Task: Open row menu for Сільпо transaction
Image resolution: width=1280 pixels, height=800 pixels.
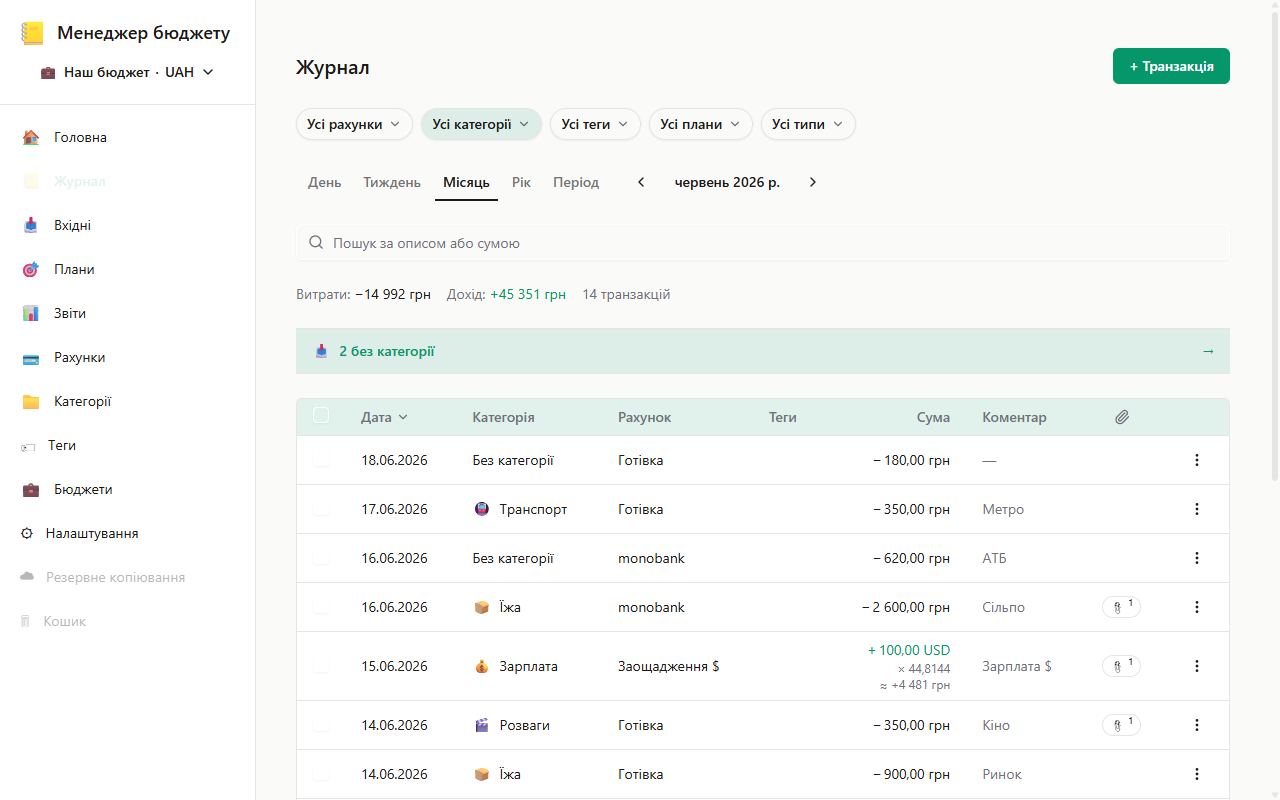Action: (x=1197, y=607)
